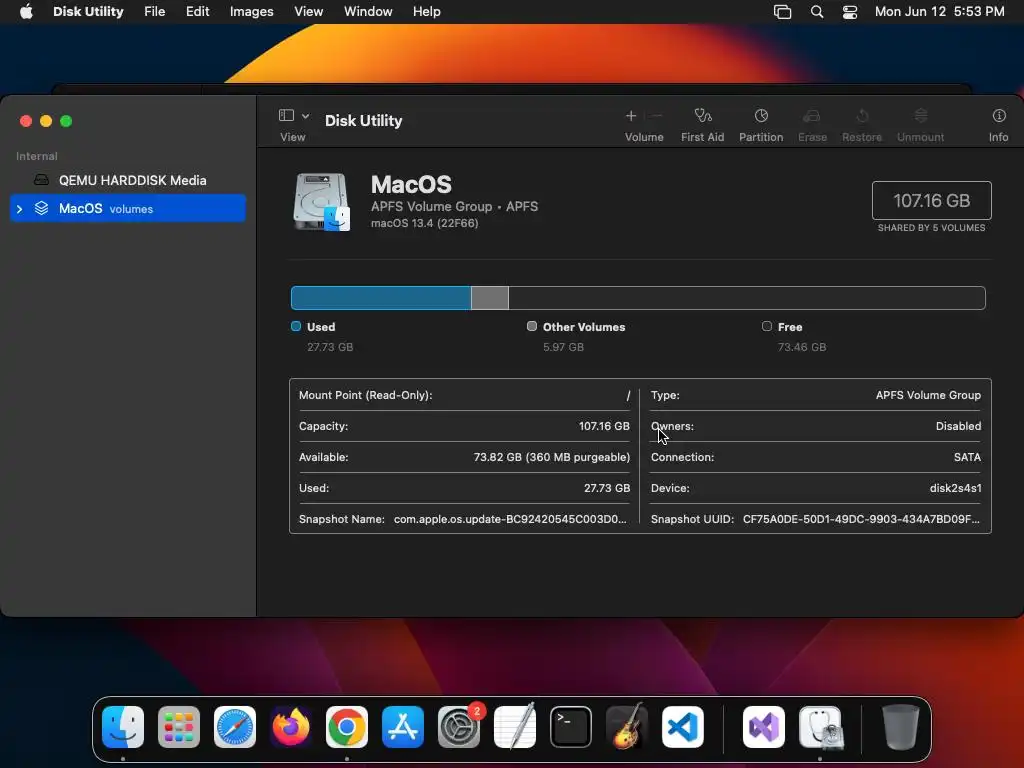Open Finder from the Dock
The width and height of the screenshot is (1024, 768).
coord(123,727)
